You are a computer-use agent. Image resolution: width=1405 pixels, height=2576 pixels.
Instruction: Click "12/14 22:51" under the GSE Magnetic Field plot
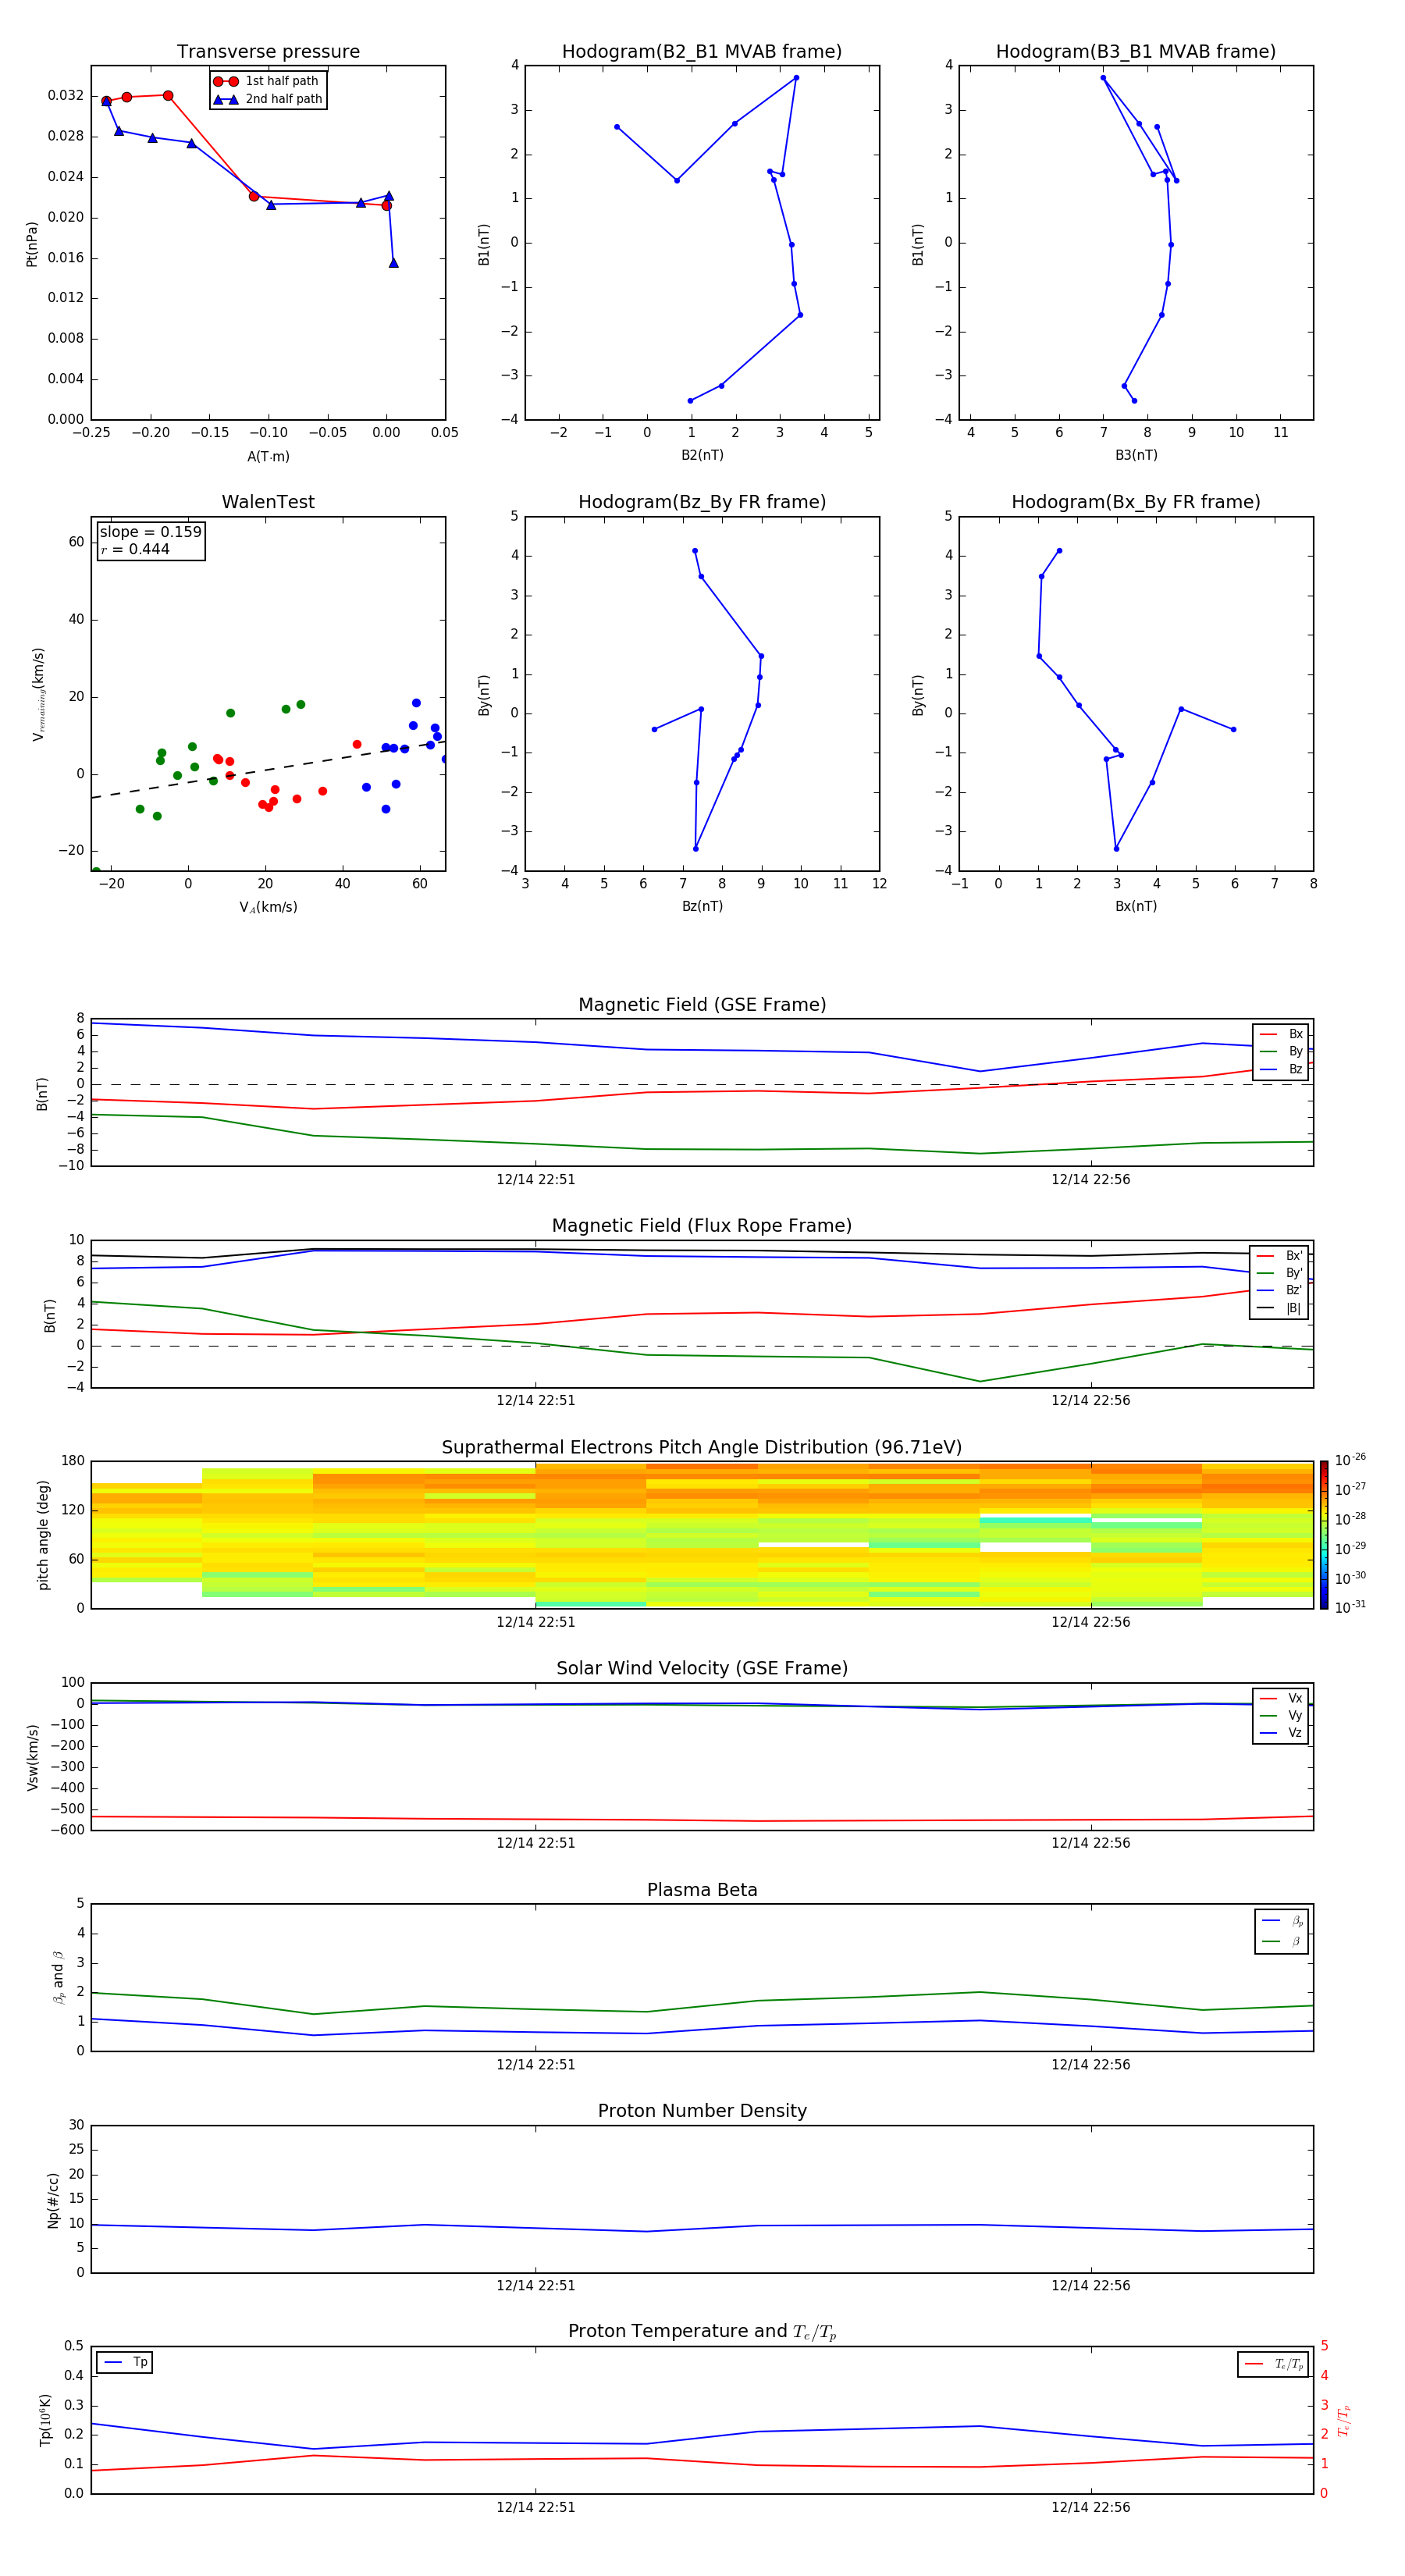[536, 1179]
